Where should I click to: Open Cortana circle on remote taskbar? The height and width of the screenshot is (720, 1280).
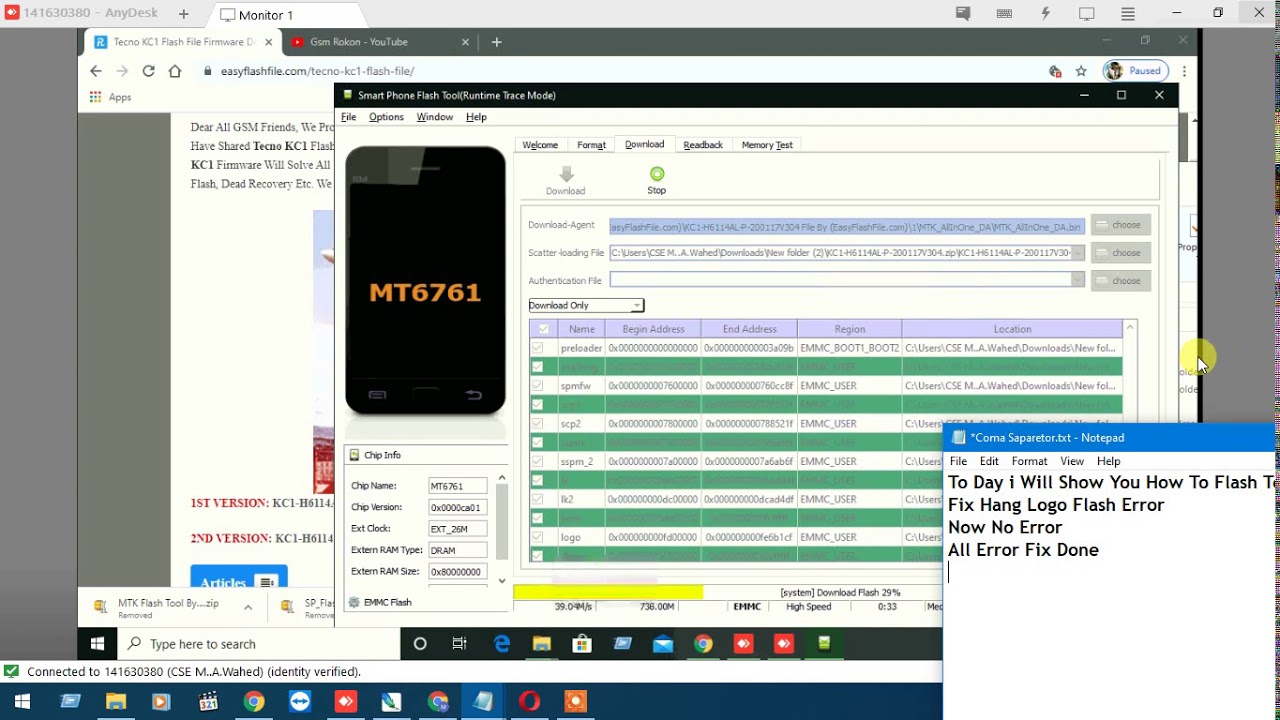[x=420, y=644]
